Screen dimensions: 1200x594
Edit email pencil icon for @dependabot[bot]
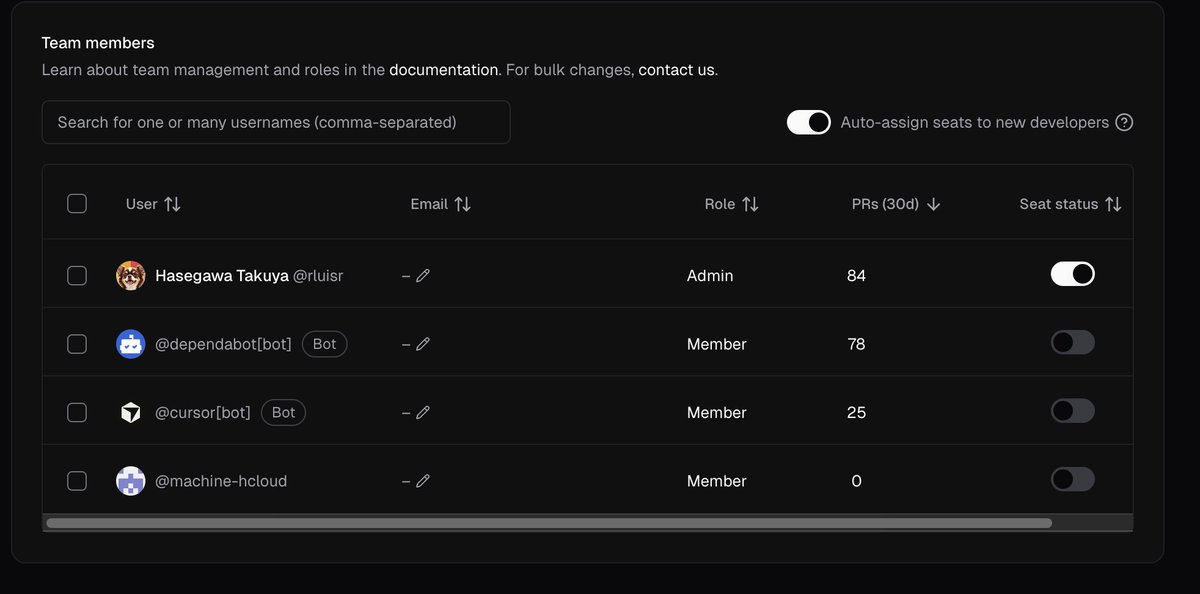tap(423, 344)
